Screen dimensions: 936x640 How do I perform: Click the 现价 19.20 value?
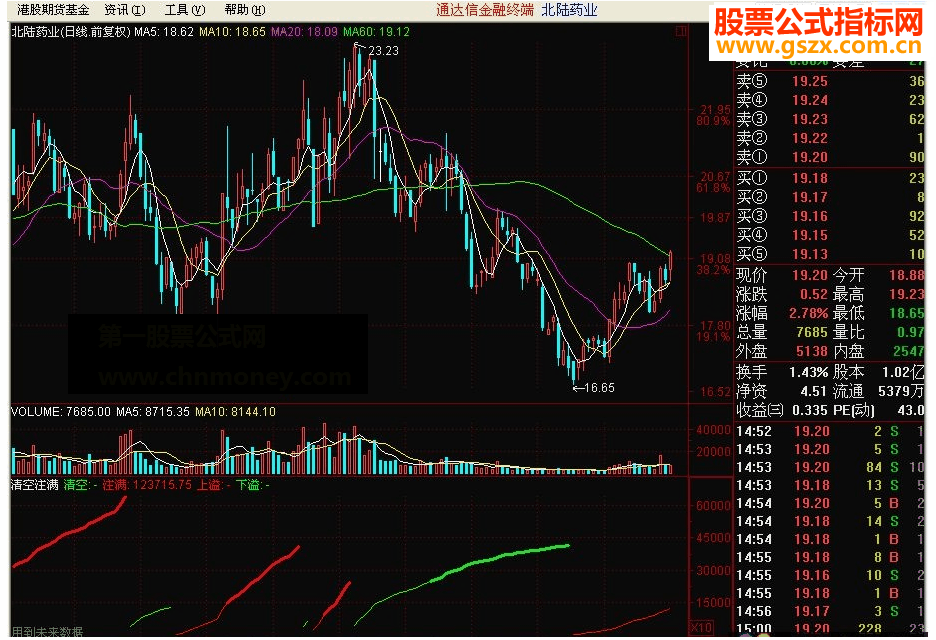tap(810, 275)
